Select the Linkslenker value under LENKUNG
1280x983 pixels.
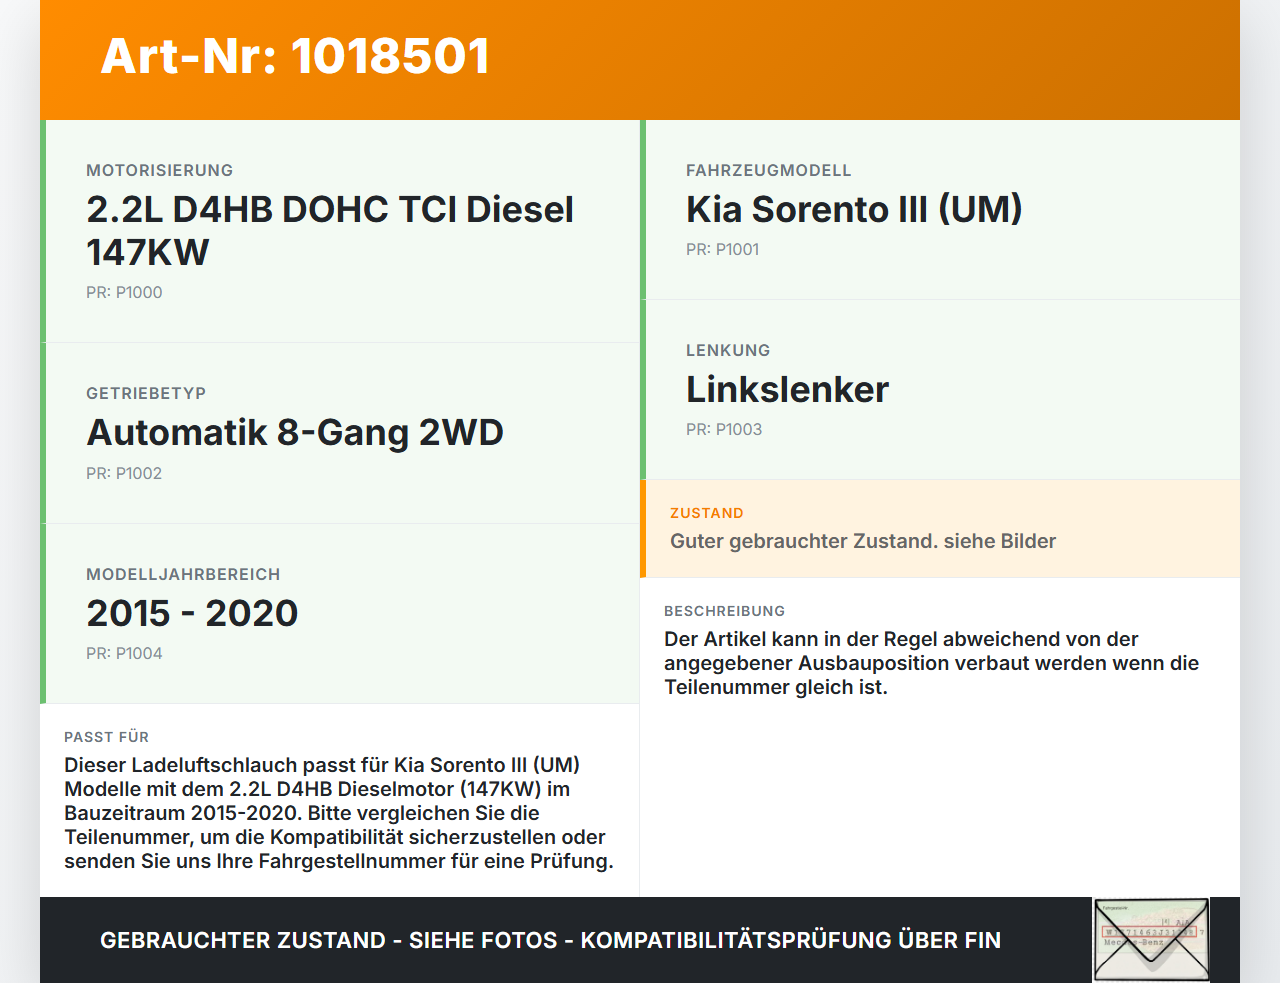pos(786,390)
